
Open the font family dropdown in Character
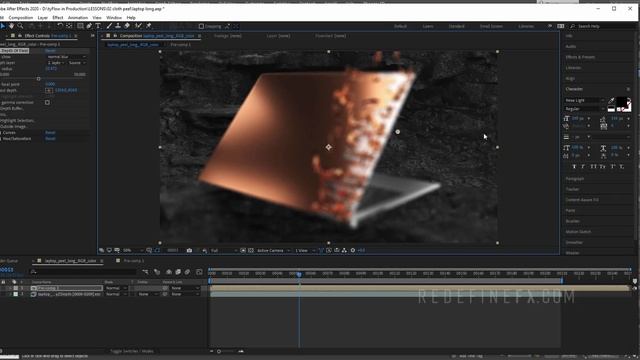tap(584, 100)
